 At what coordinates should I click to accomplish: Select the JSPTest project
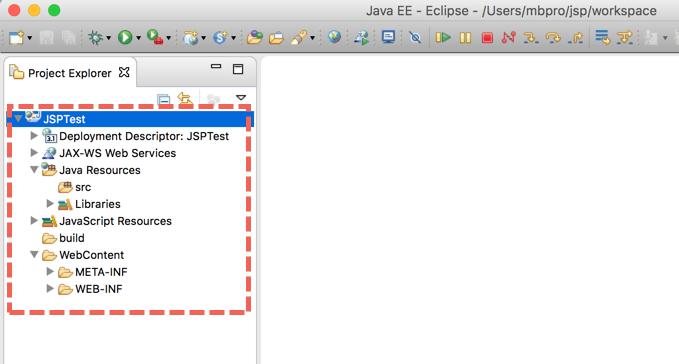pyautogui.click(x=64, y=119)
